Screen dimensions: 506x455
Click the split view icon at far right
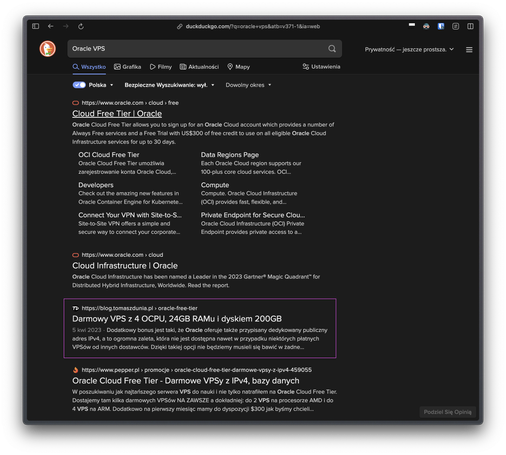coord(470,26)
